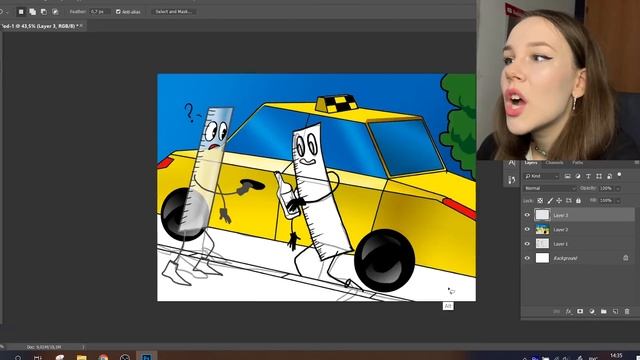Select the Background layer thumbnail
Viewport: 640px width, 360px height.
pos(542,258)
